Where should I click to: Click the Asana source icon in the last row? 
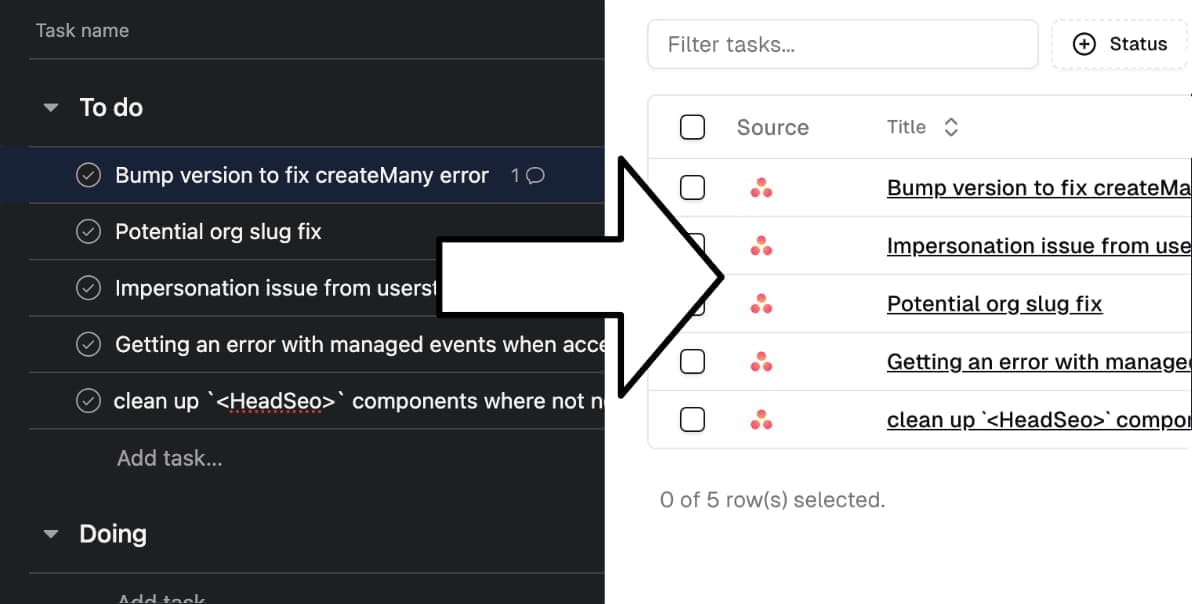761,420
